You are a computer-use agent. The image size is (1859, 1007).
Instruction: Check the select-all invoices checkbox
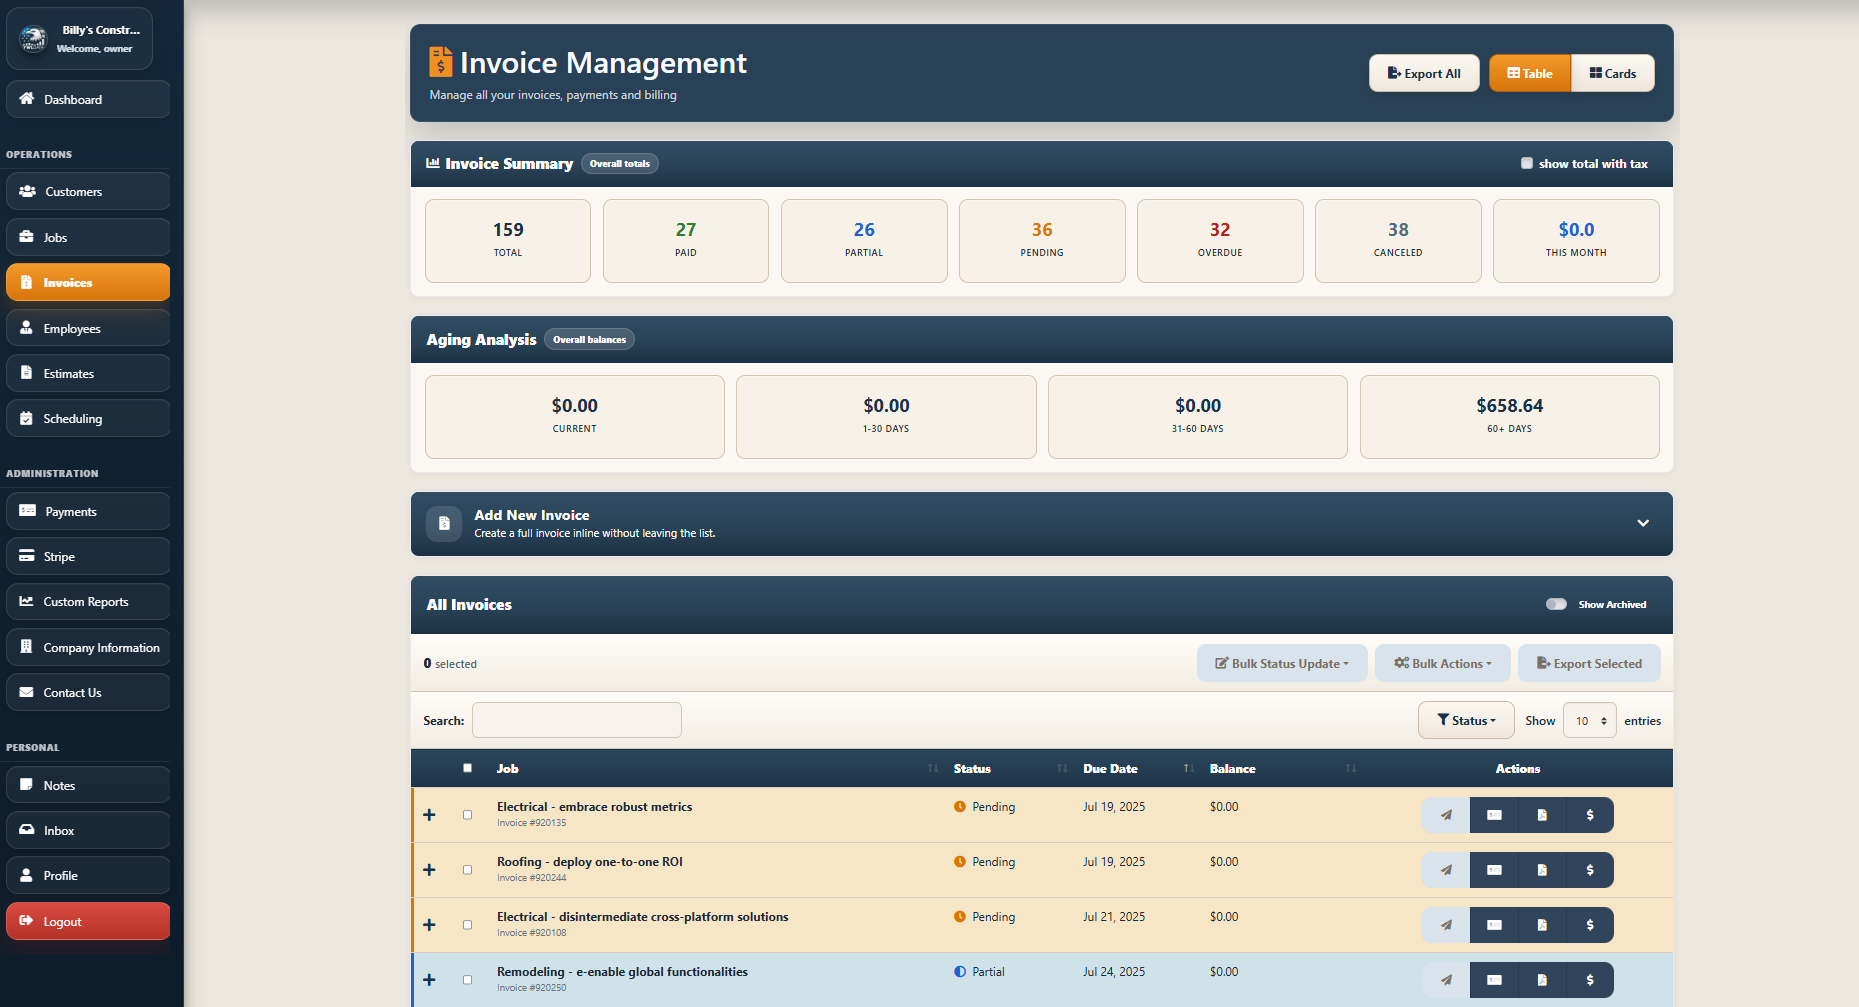467,767
